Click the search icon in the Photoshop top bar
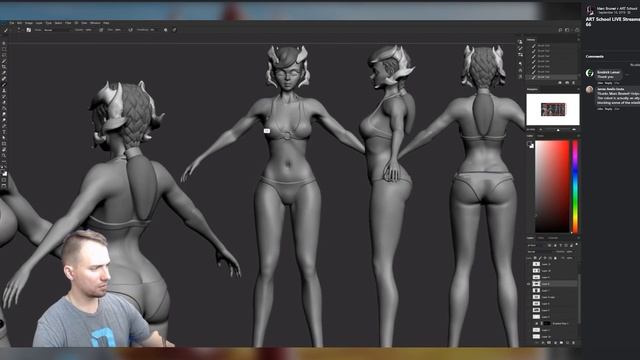Screen dimensions: 640x360 tap(560, 30)
